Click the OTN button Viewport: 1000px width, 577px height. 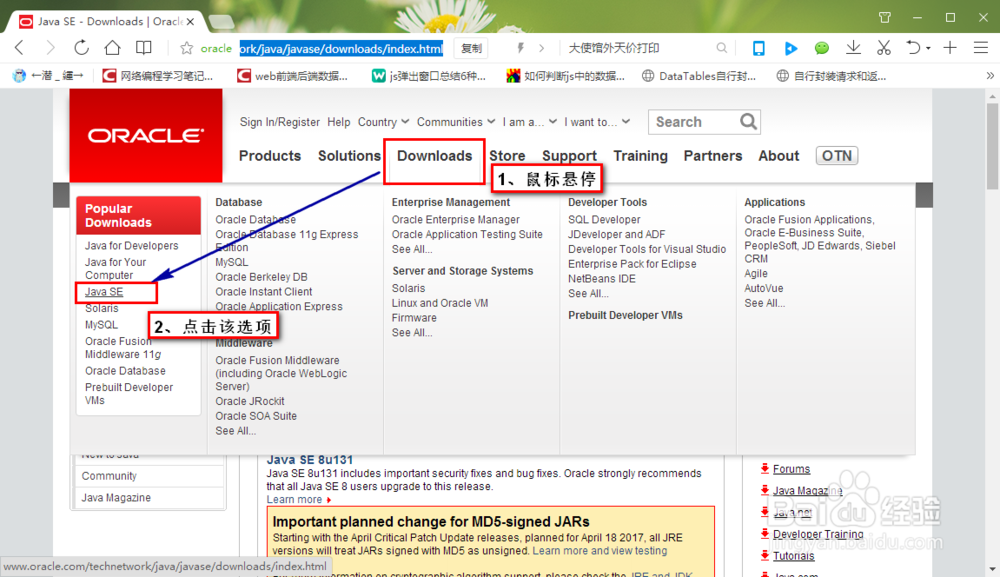click(837, 156)
